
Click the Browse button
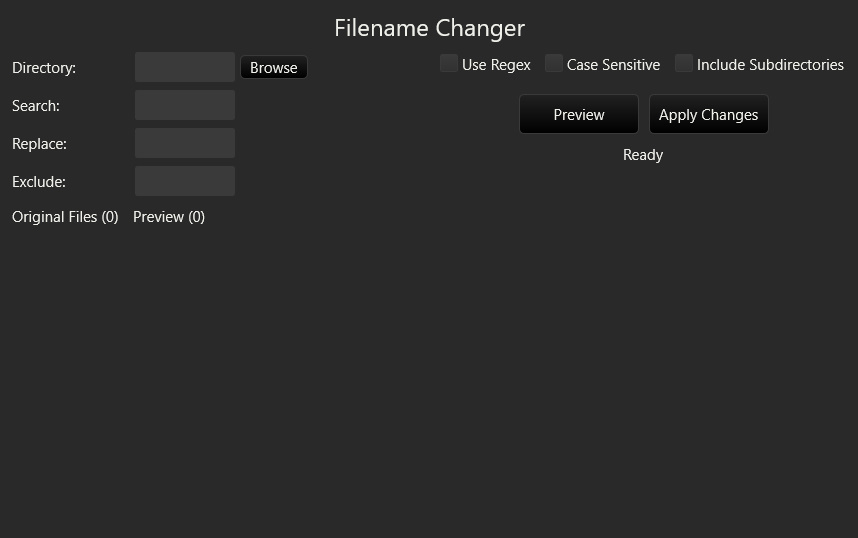click(273, 68)
